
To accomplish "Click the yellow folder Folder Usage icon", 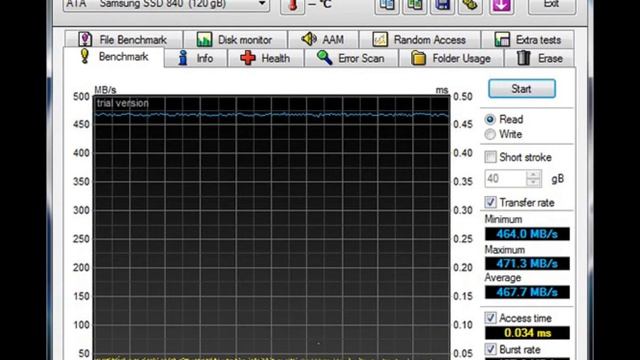I will coord(418,58).
